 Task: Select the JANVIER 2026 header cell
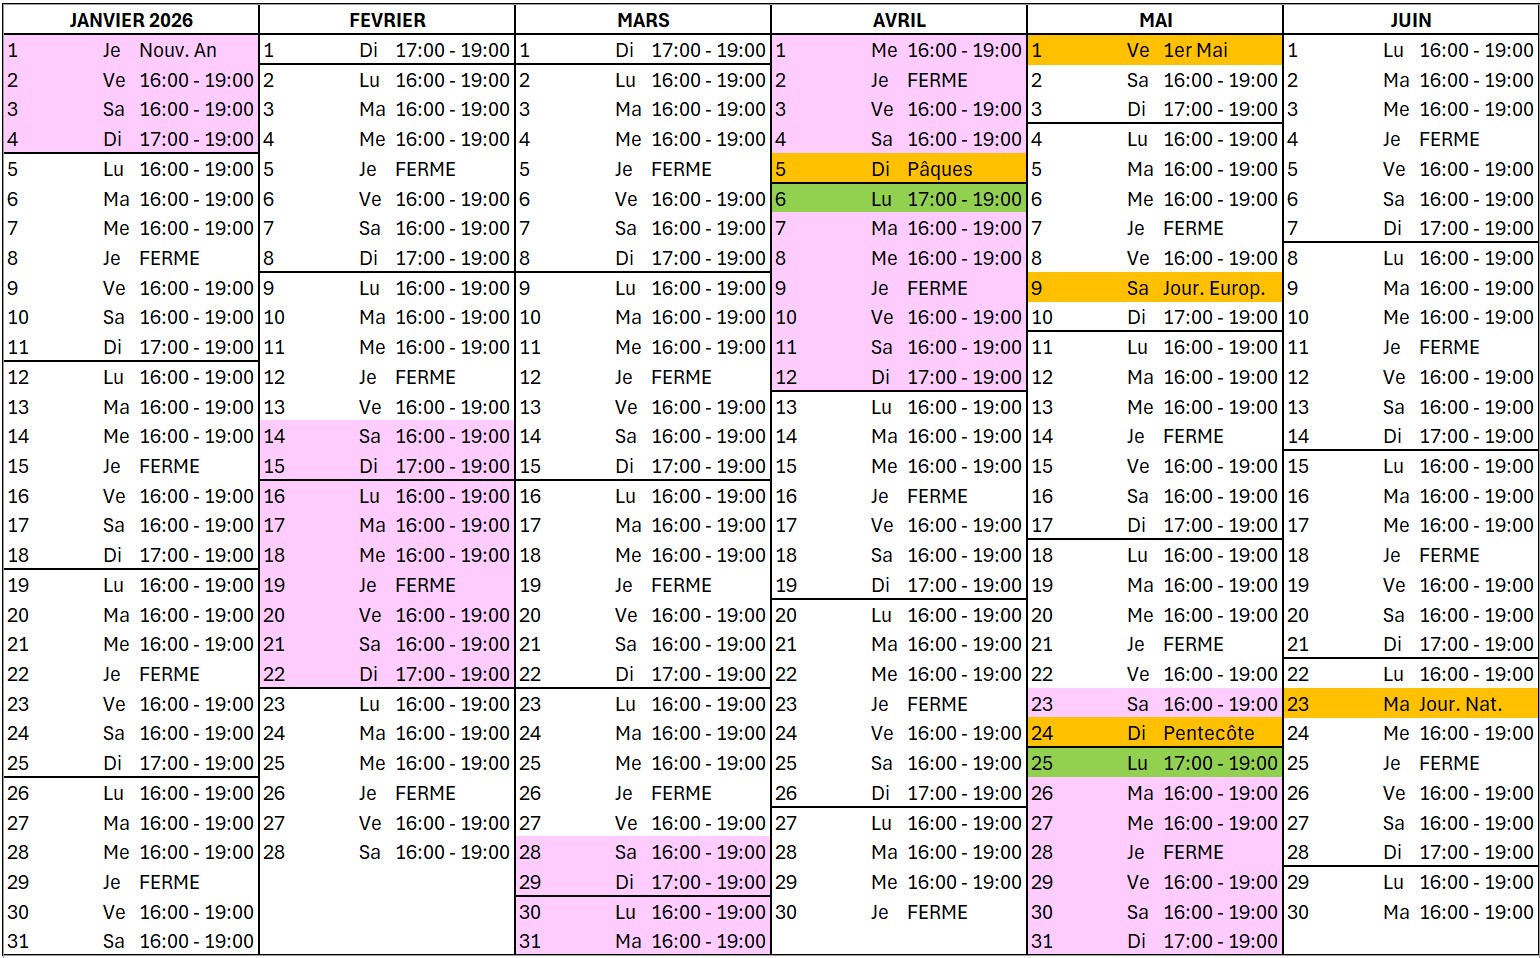click(131, 20)
